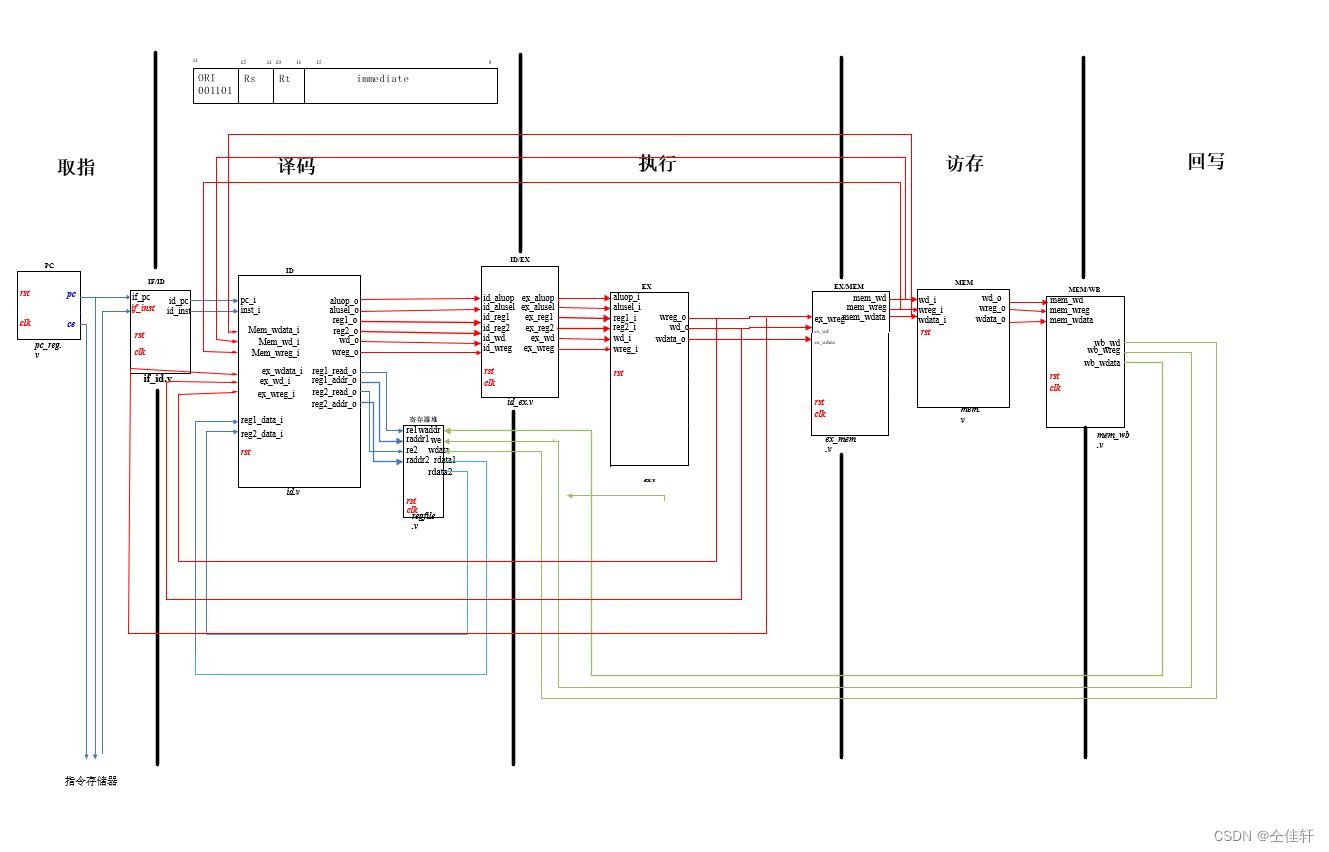
Task: Click the alusel_i input of EX block
Action: (627, 307)
